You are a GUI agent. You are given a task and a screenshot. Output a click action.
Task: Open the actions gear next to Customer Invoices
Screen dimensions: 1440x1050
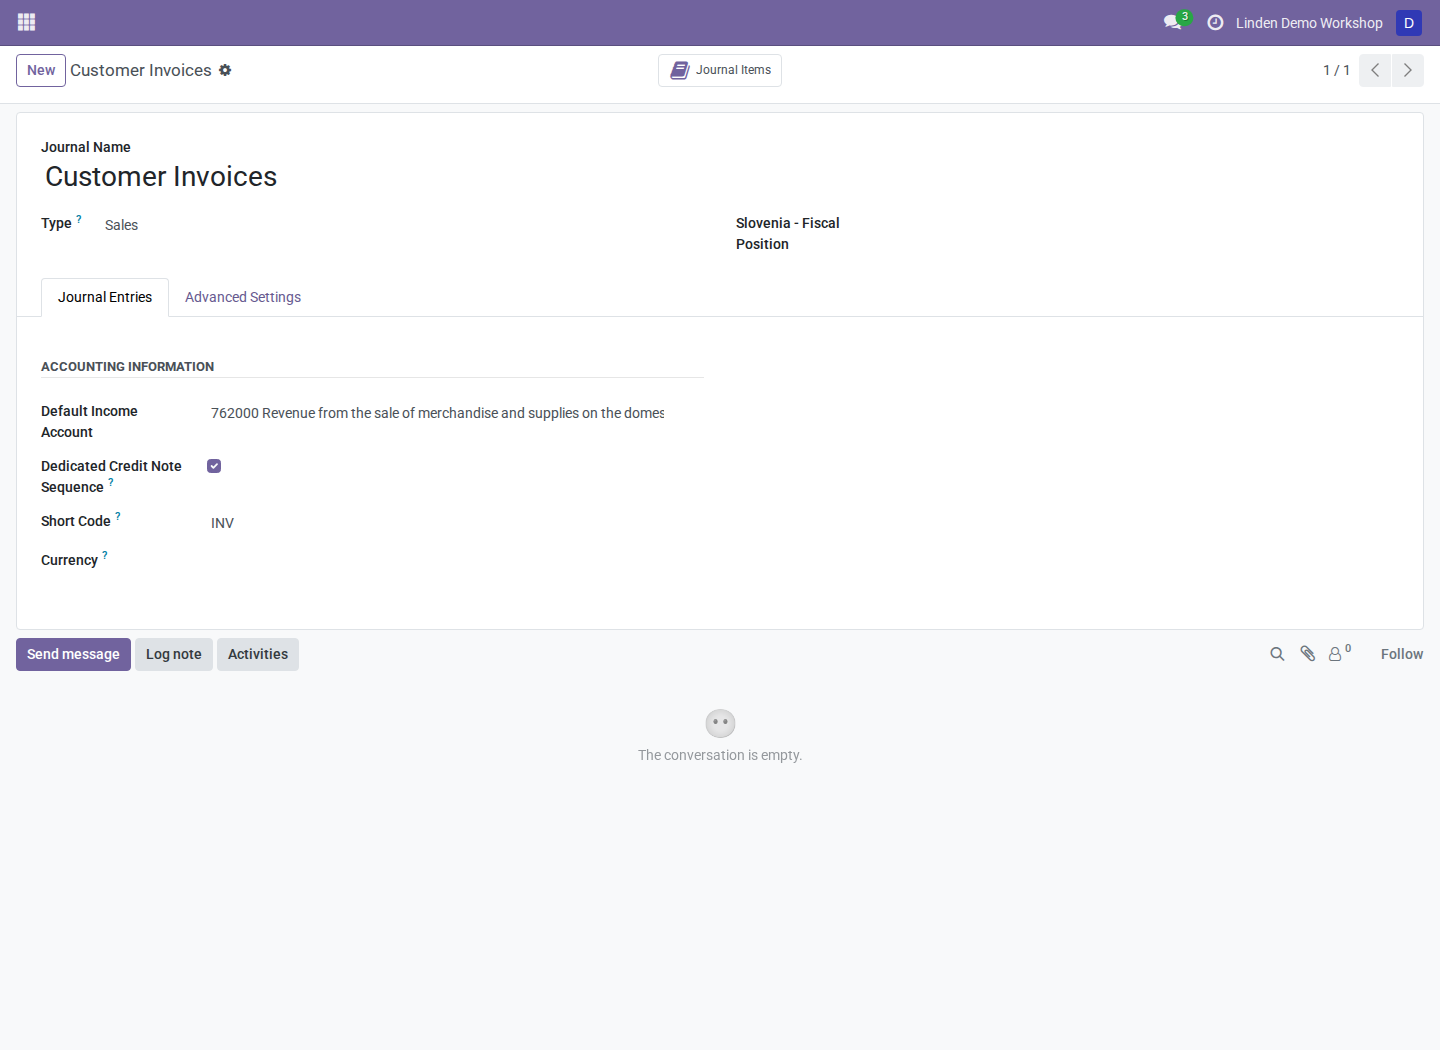(x=225, y=70)
